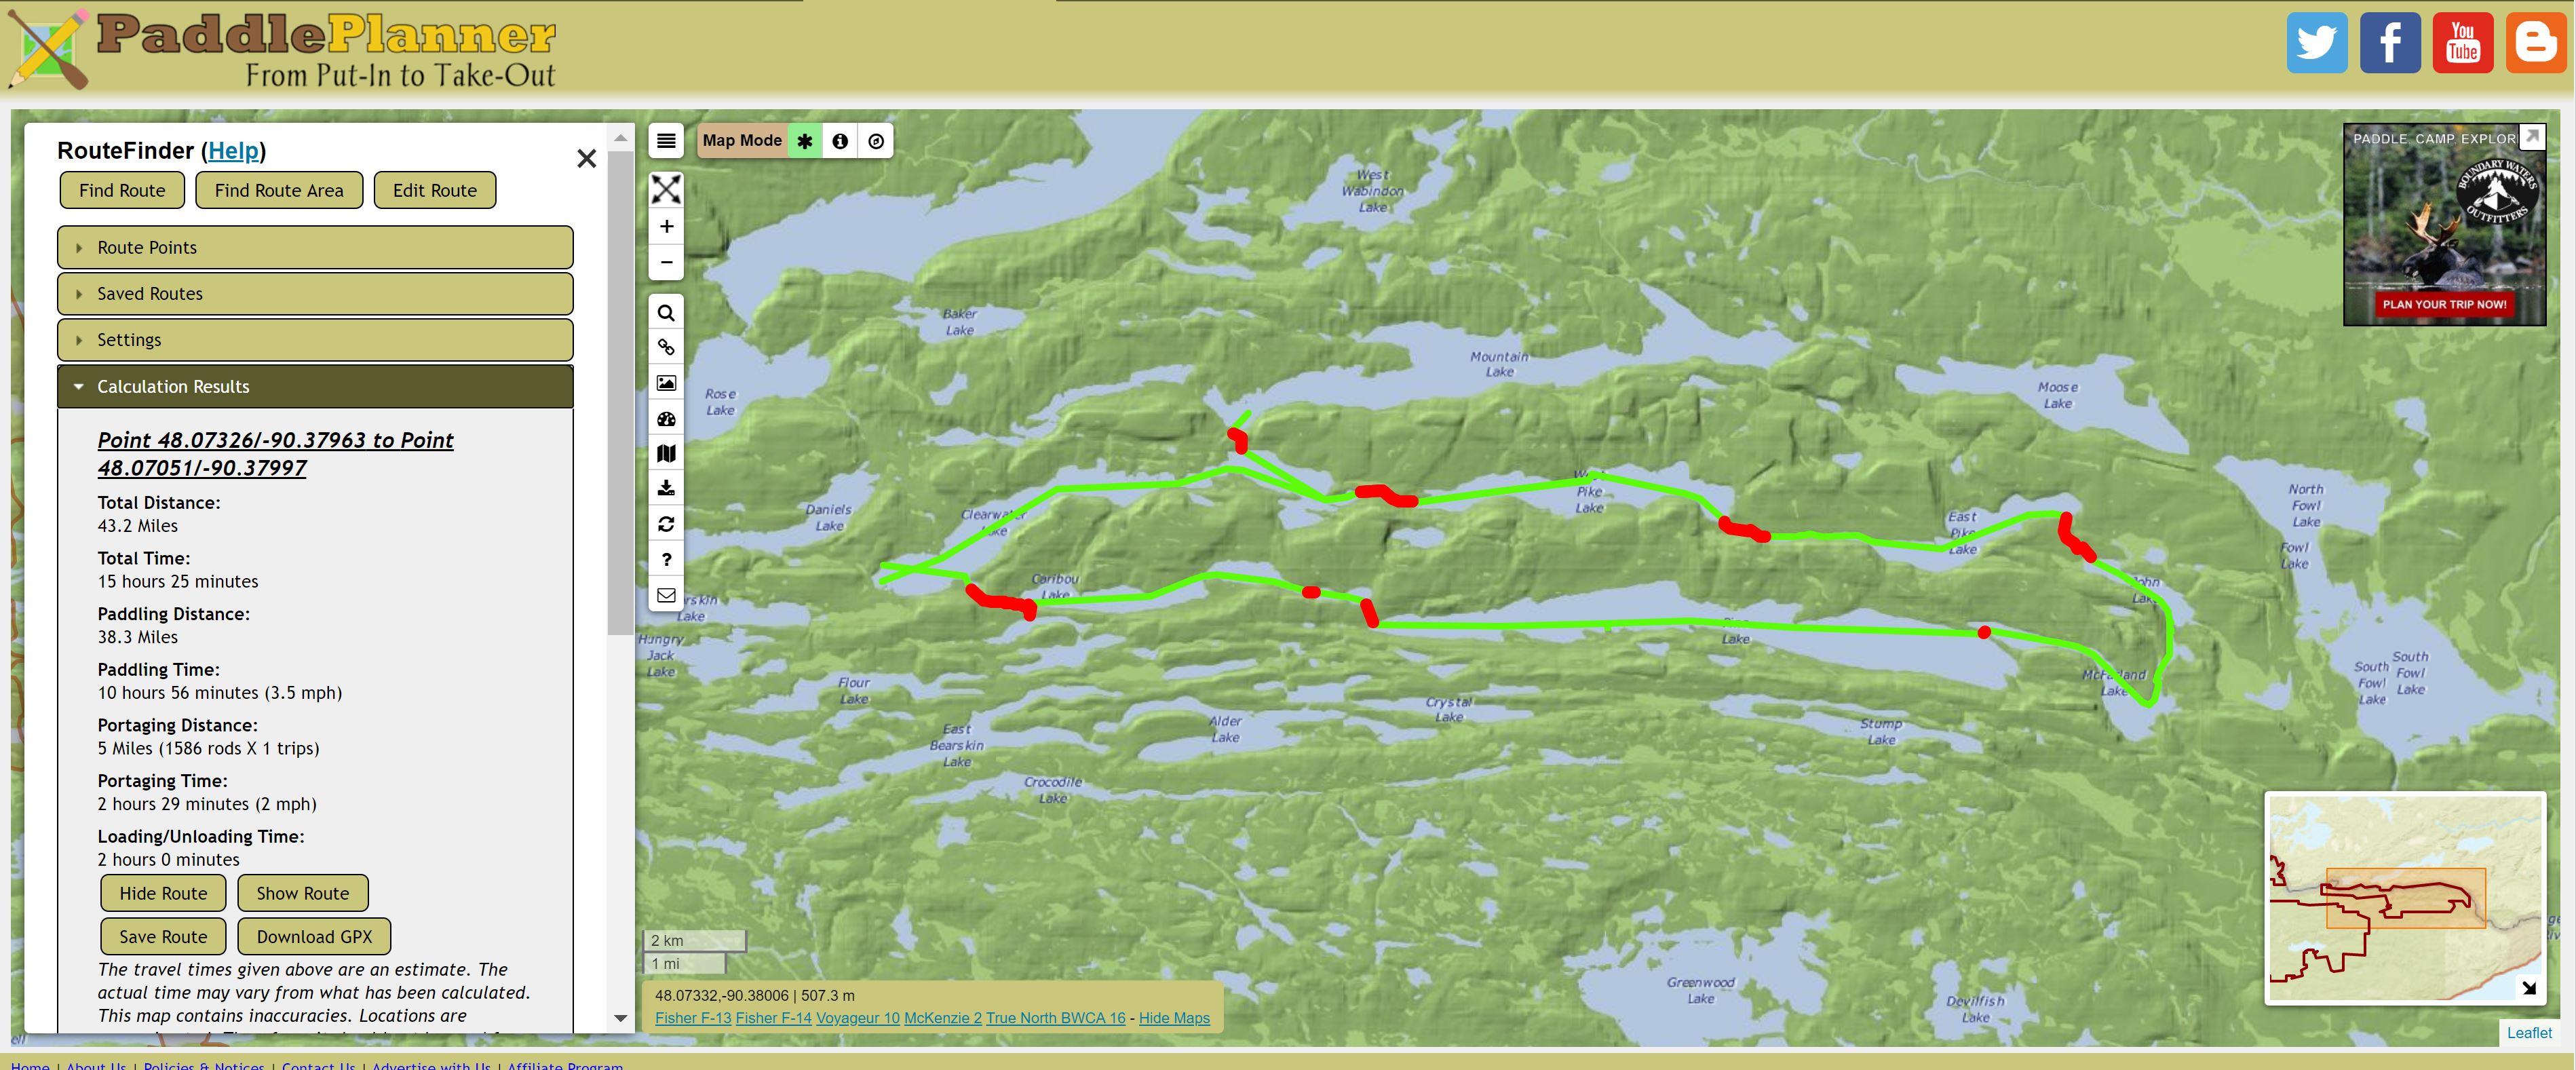The width and height of the screenshot is (2576, 1070).
Task: Toggle fullscreen map view
Action: tap(666, 189)
